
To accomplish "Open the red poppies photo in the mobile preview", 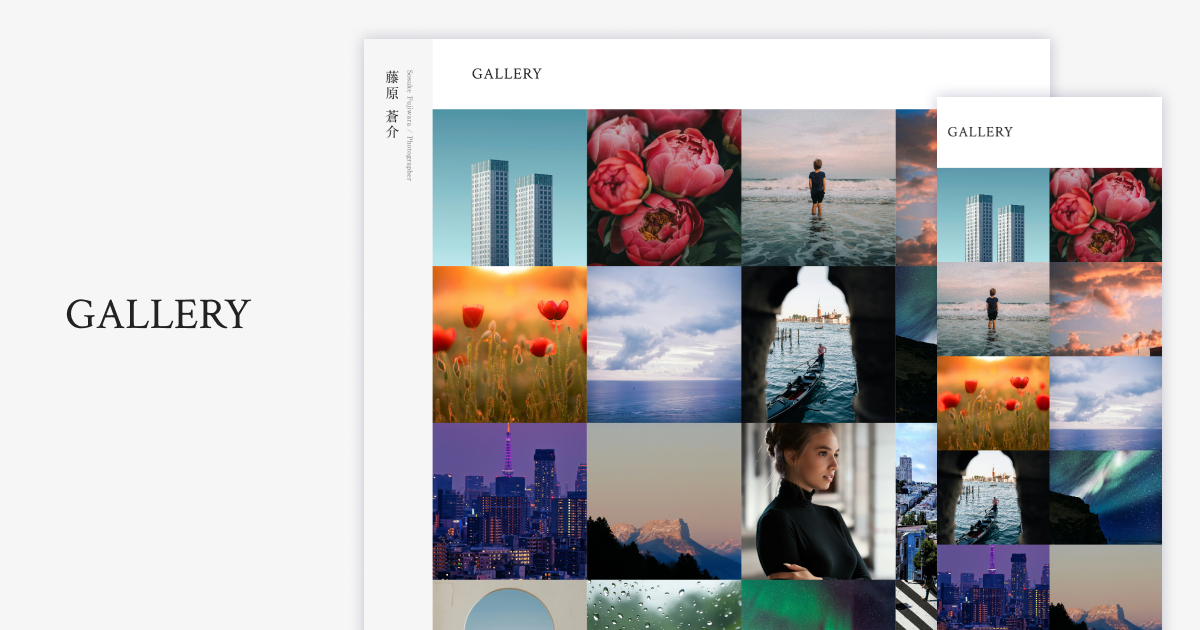I will [x=993, y=403].
